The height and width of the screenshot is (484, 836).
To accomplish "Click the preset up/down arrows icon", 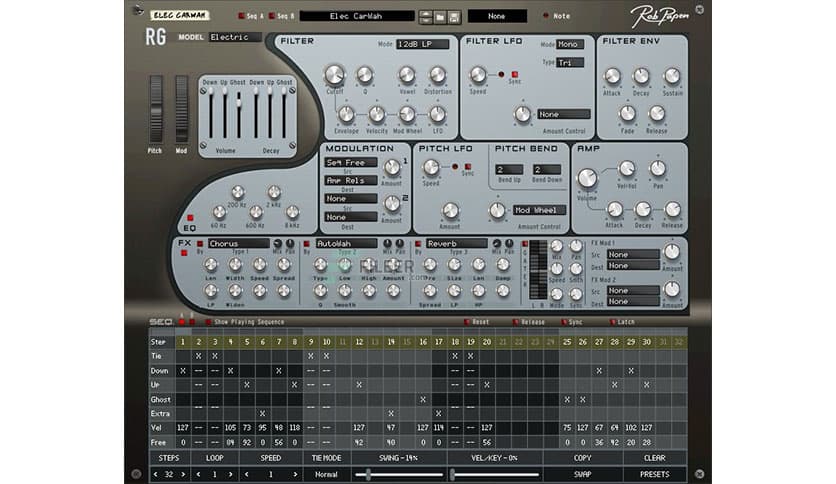I will click(x=425, y=17).
